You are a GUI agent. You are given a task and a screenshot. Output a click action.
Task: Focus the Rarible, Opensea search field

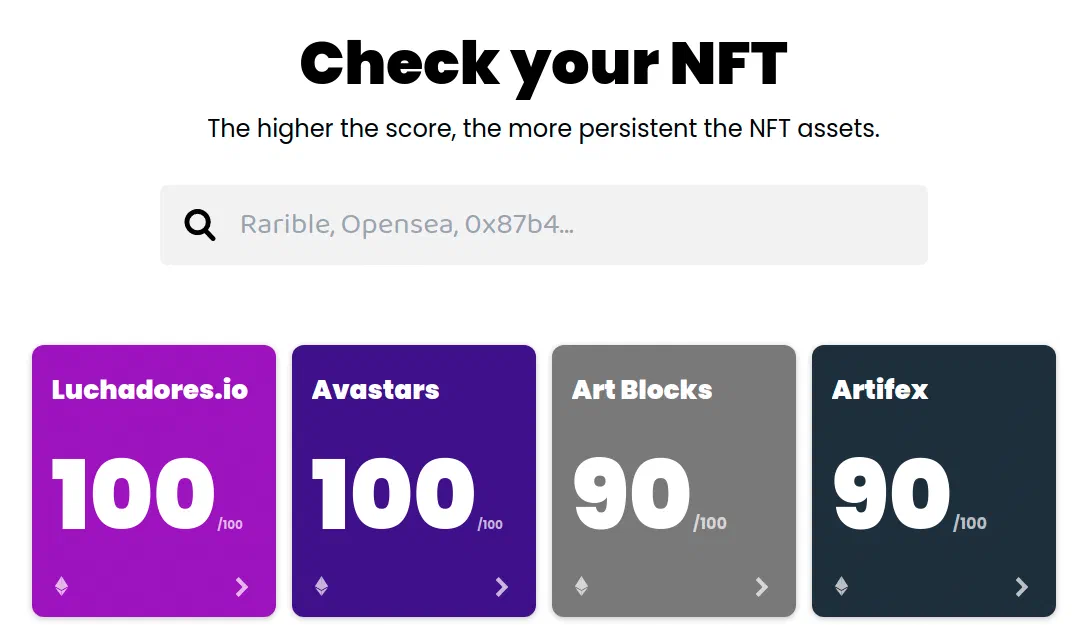pyautogui.click(x=544, y=225)
